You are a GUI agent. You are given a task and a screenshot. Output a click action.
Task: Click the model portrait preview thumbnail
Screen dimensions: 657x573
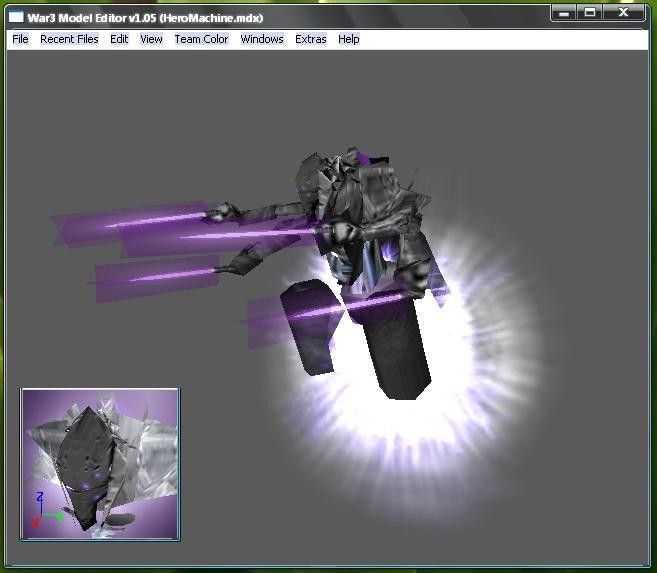(100, 465)
